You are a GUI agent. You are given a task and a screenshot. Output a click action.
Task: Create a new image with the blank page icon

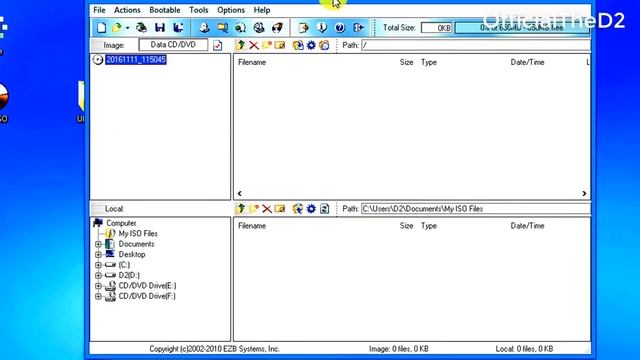[101, 28]
